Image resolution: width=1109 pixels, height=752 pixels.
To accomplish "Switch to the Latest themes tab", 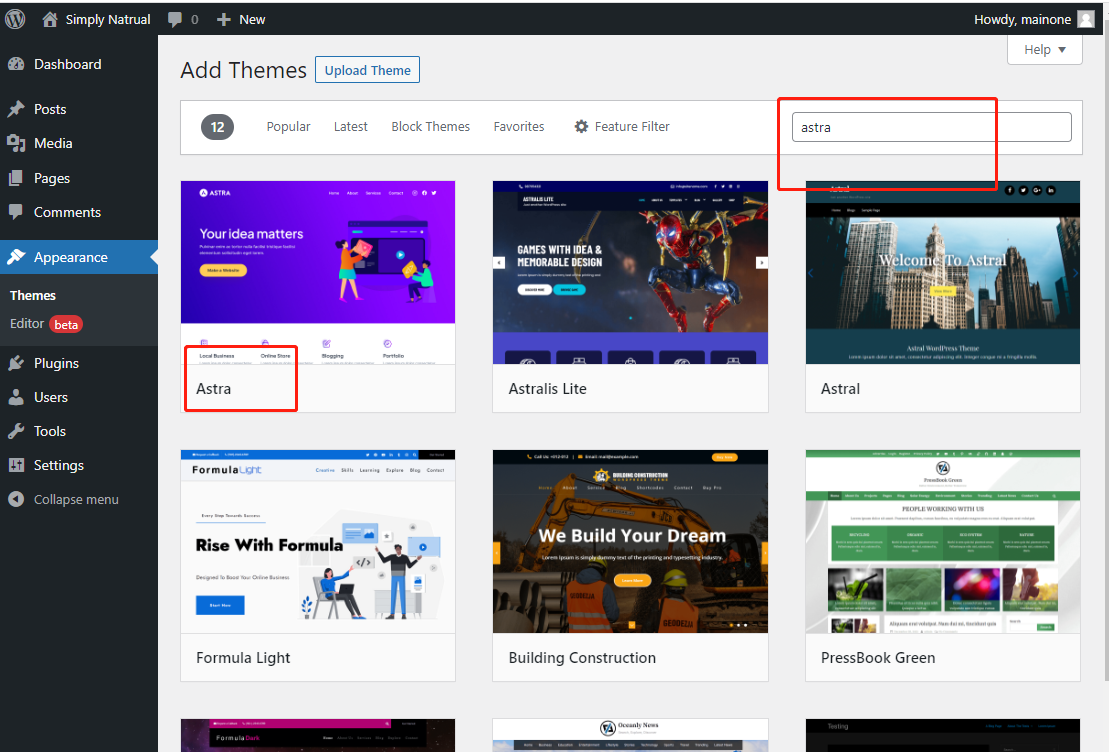I will tap(351, 127).
